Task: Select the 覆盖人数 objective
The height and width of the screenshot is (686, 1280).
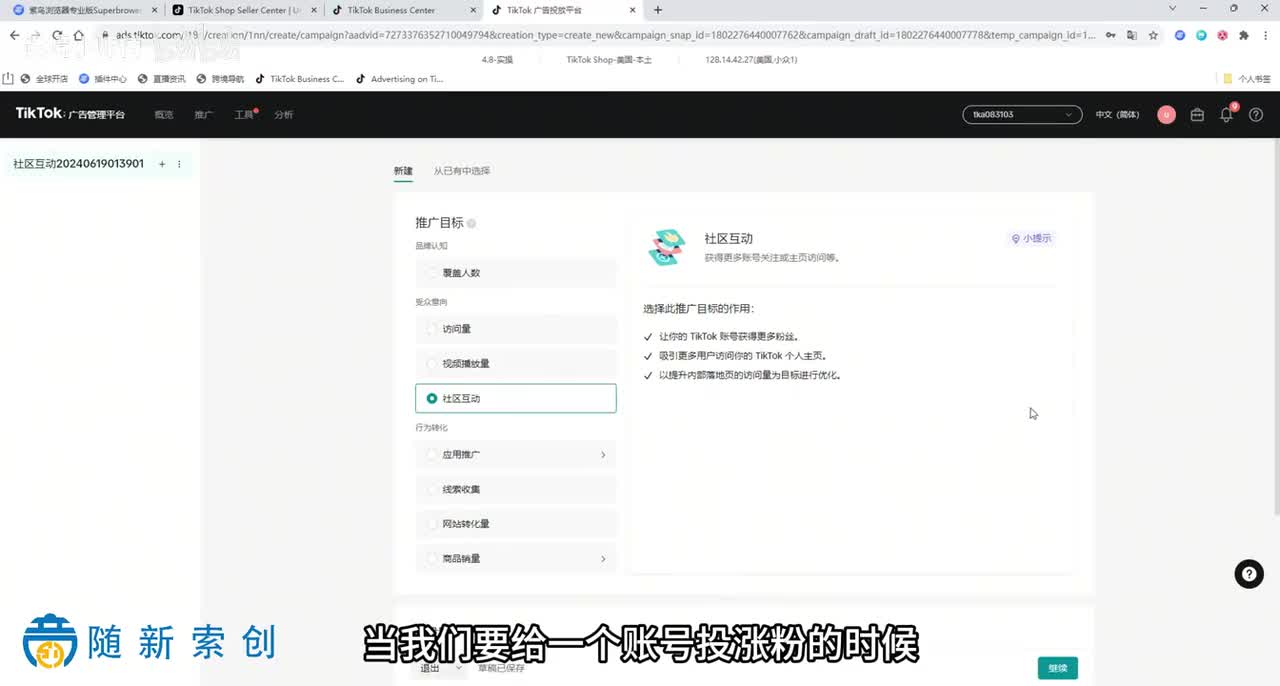Action: pyautogui.click(x=516, y=273)
